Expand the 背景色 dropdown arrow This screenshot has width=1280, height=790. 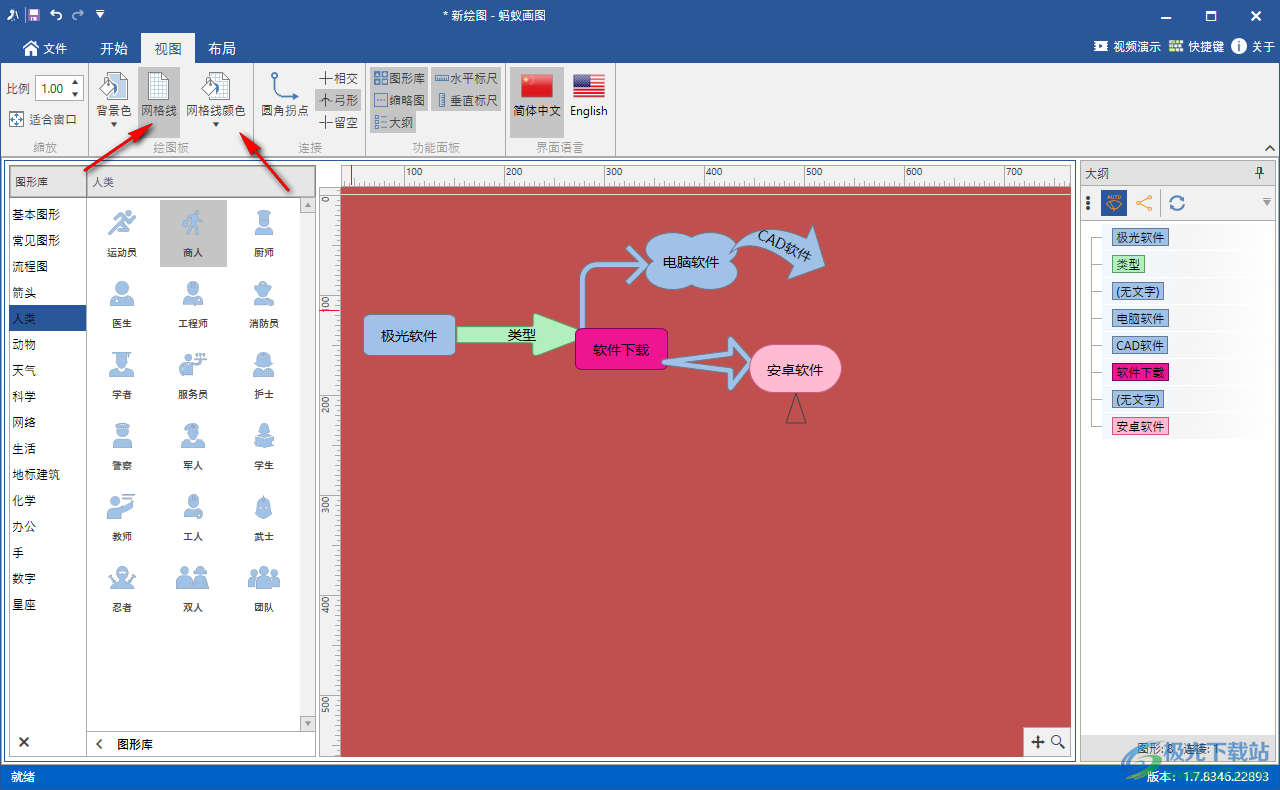coord(113,125)
